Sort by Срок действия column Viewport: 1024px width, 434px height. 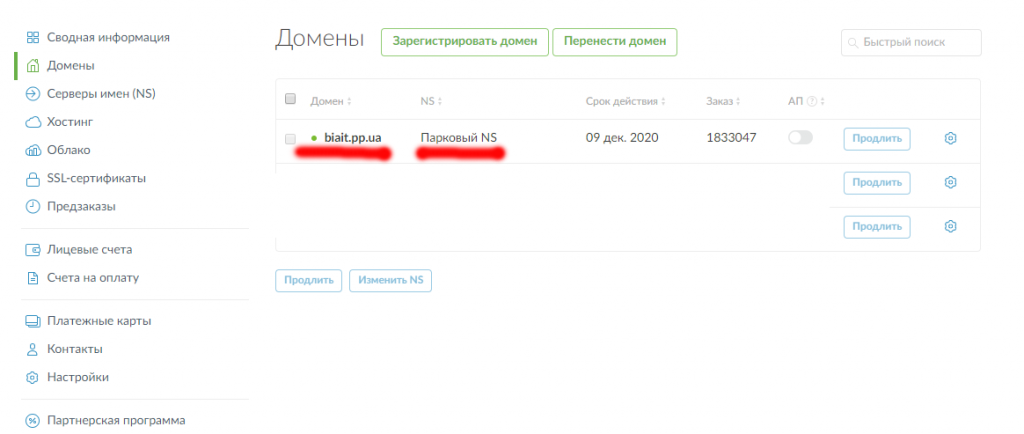[626, 101]
